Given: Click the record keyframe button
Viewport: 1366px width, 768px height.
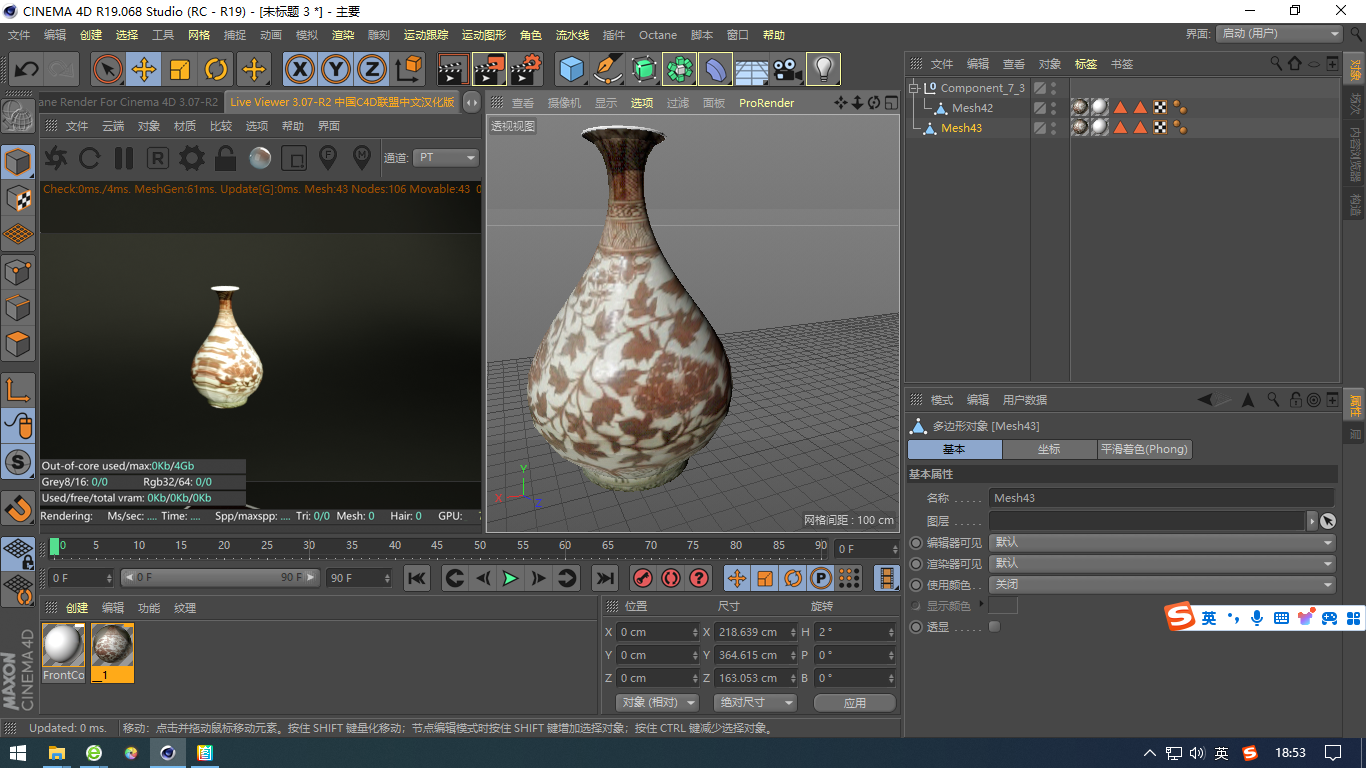Looking at the screenshot, I should [643, 578].
